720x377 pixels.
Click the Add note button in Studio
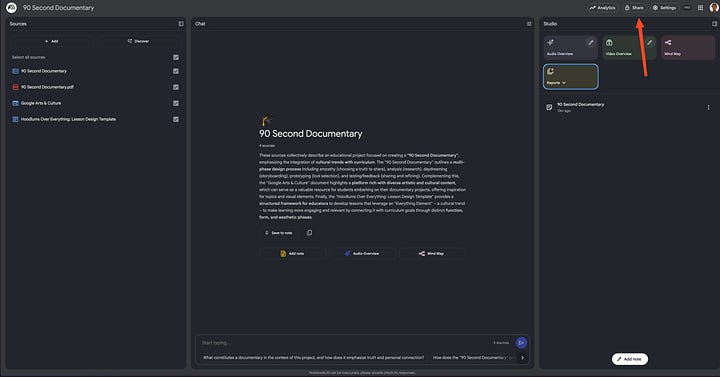[630, 359]
